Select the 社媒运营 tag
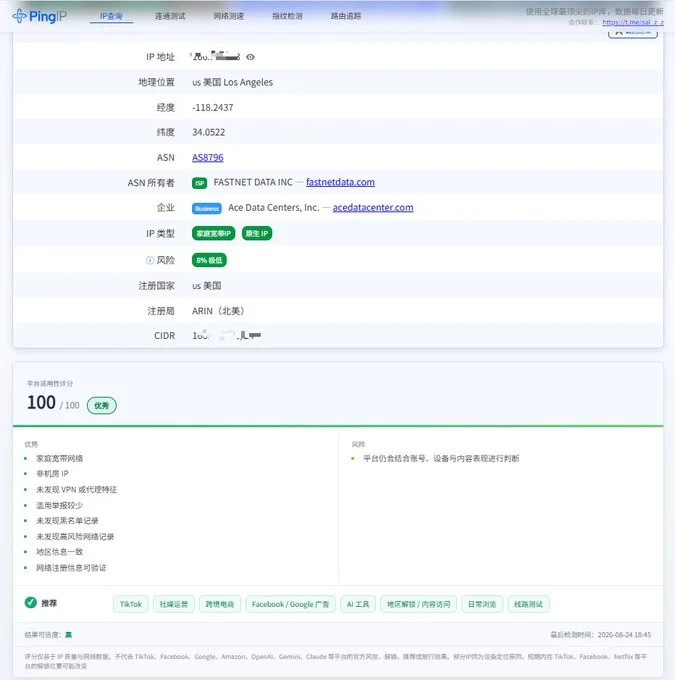Viewport: 675px width, 680px height. pyautogui.click(x=174, y=604)
